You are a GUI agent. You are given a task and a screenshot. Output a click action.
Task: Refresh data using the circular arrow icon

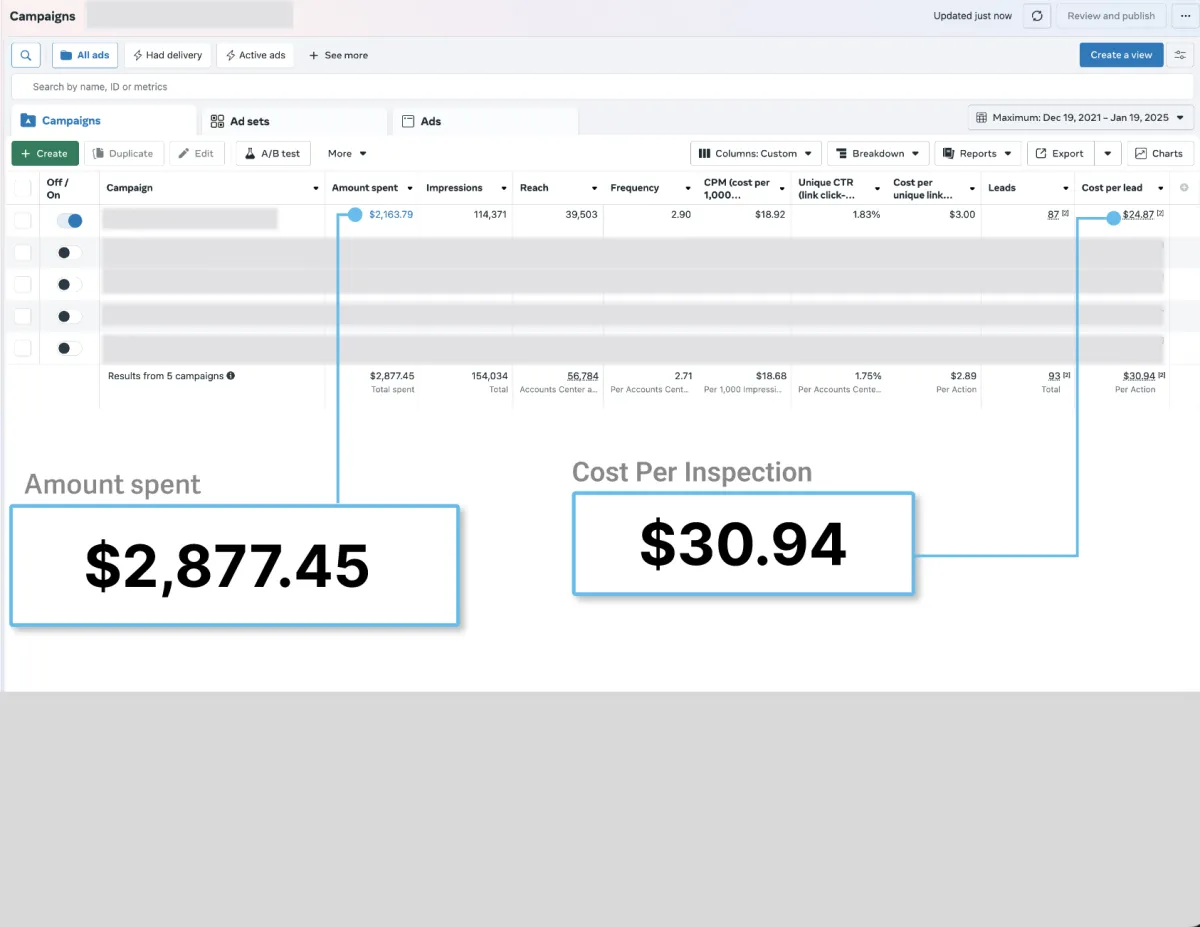(1037, 16)
